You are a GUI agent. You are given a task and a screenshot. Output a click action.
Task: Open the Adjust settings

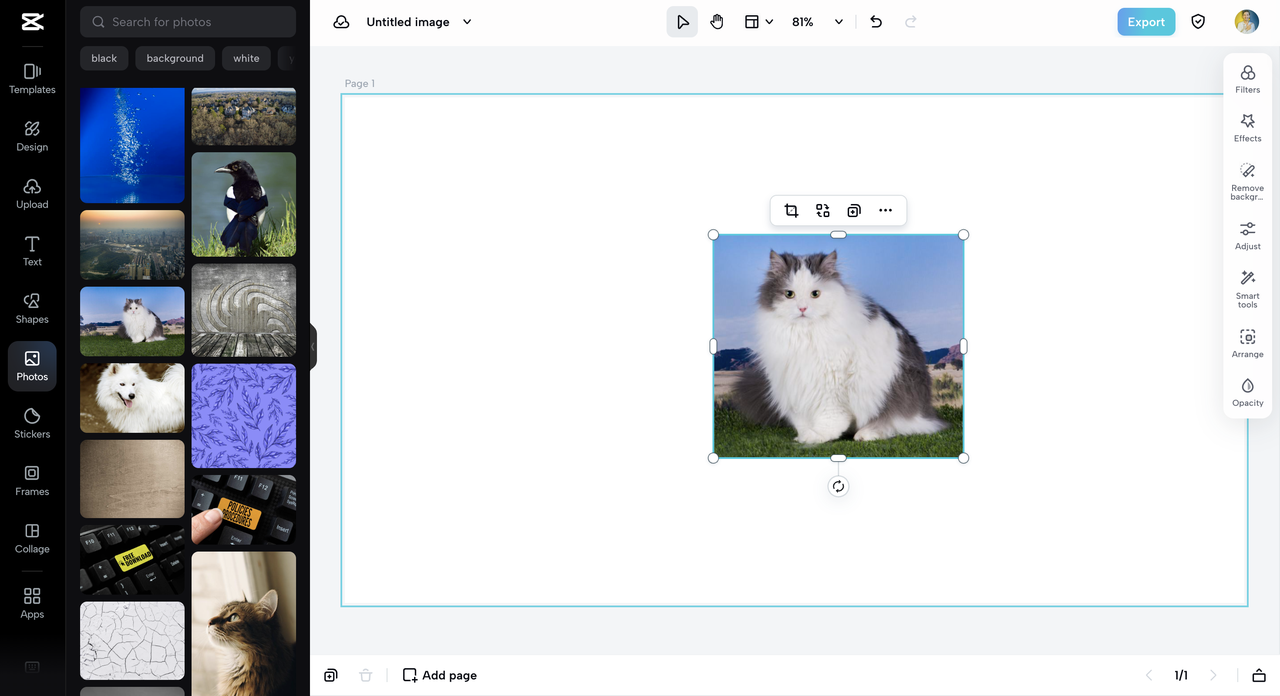click(x=1247, y=235)
